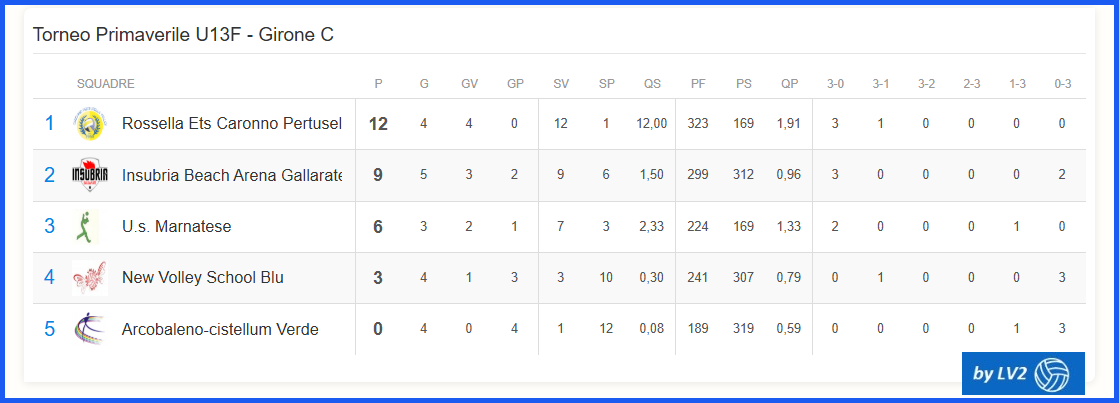The image size is (1119, 403).
Task: Click the 3-0 column header
Action: point(835,84)
